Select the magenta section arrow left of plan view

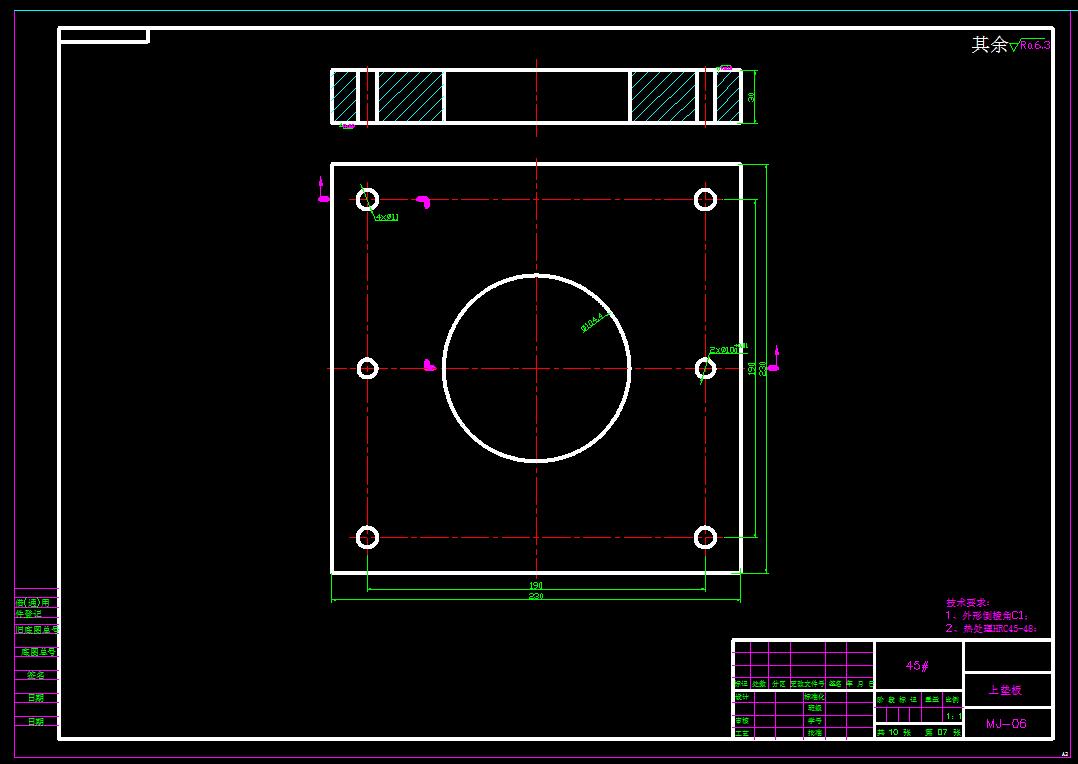[x=322, y=190]
